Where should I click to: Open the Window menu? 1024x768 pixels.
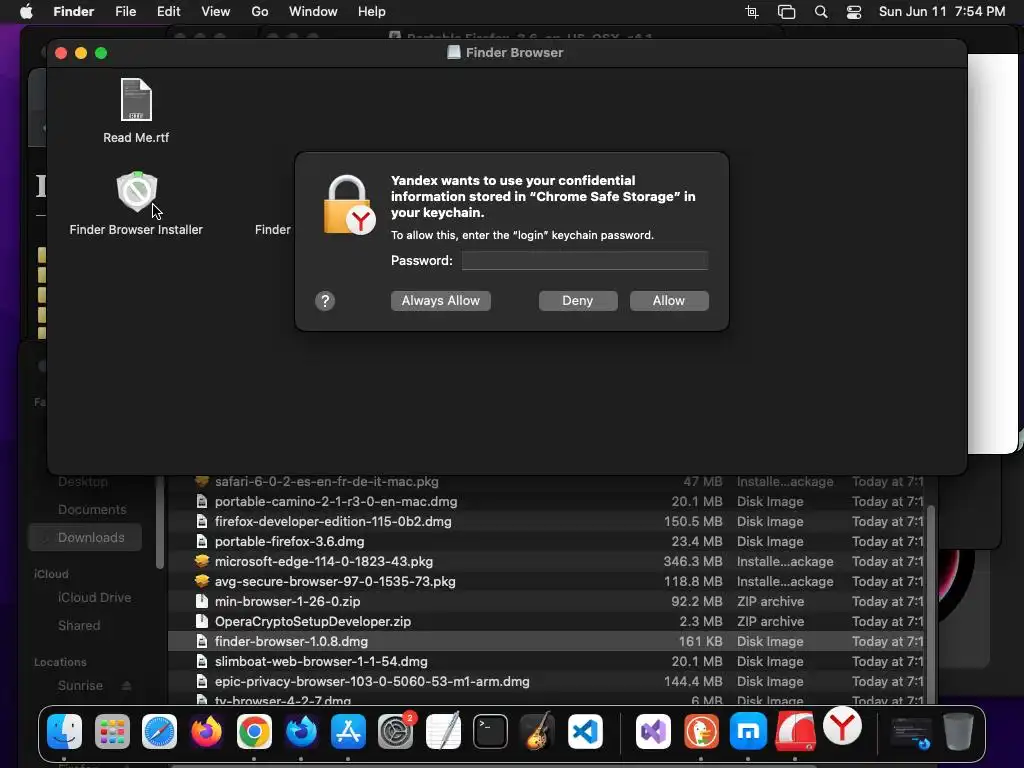coord(313,12)
